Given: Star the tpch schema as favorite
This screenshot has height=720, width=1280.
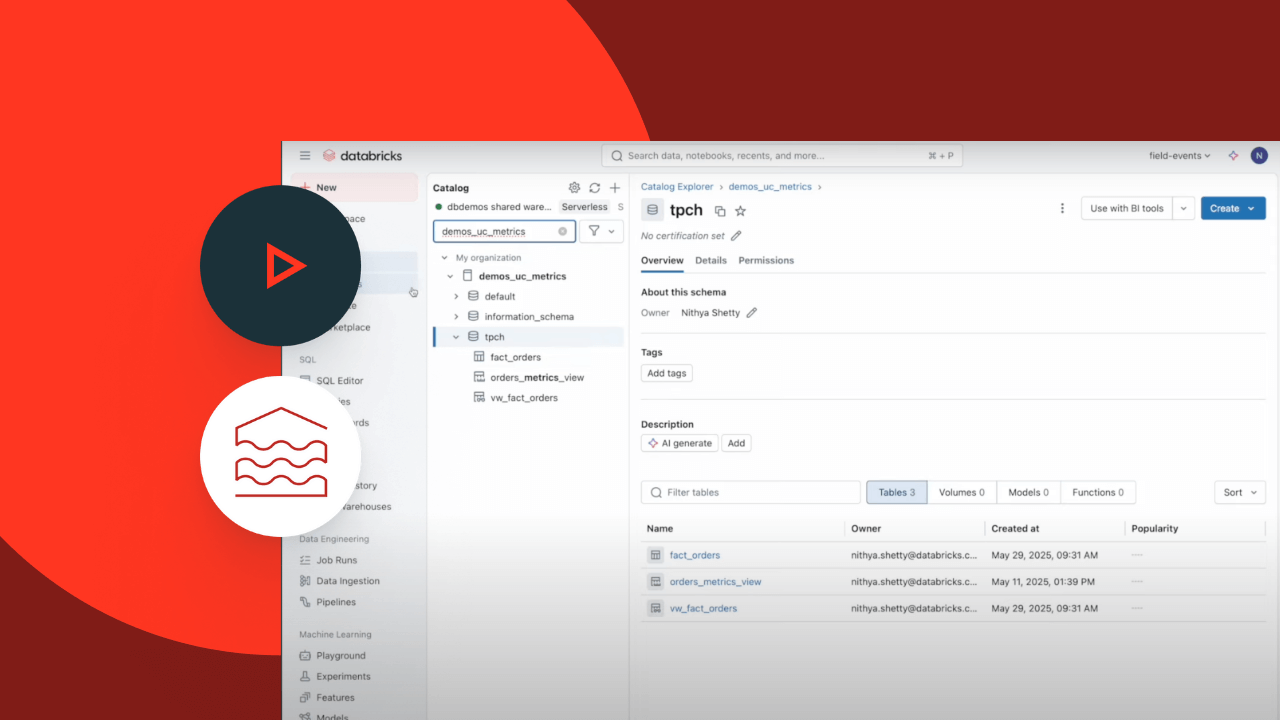Looking at the screenshot, I should (x=741, y=211).
